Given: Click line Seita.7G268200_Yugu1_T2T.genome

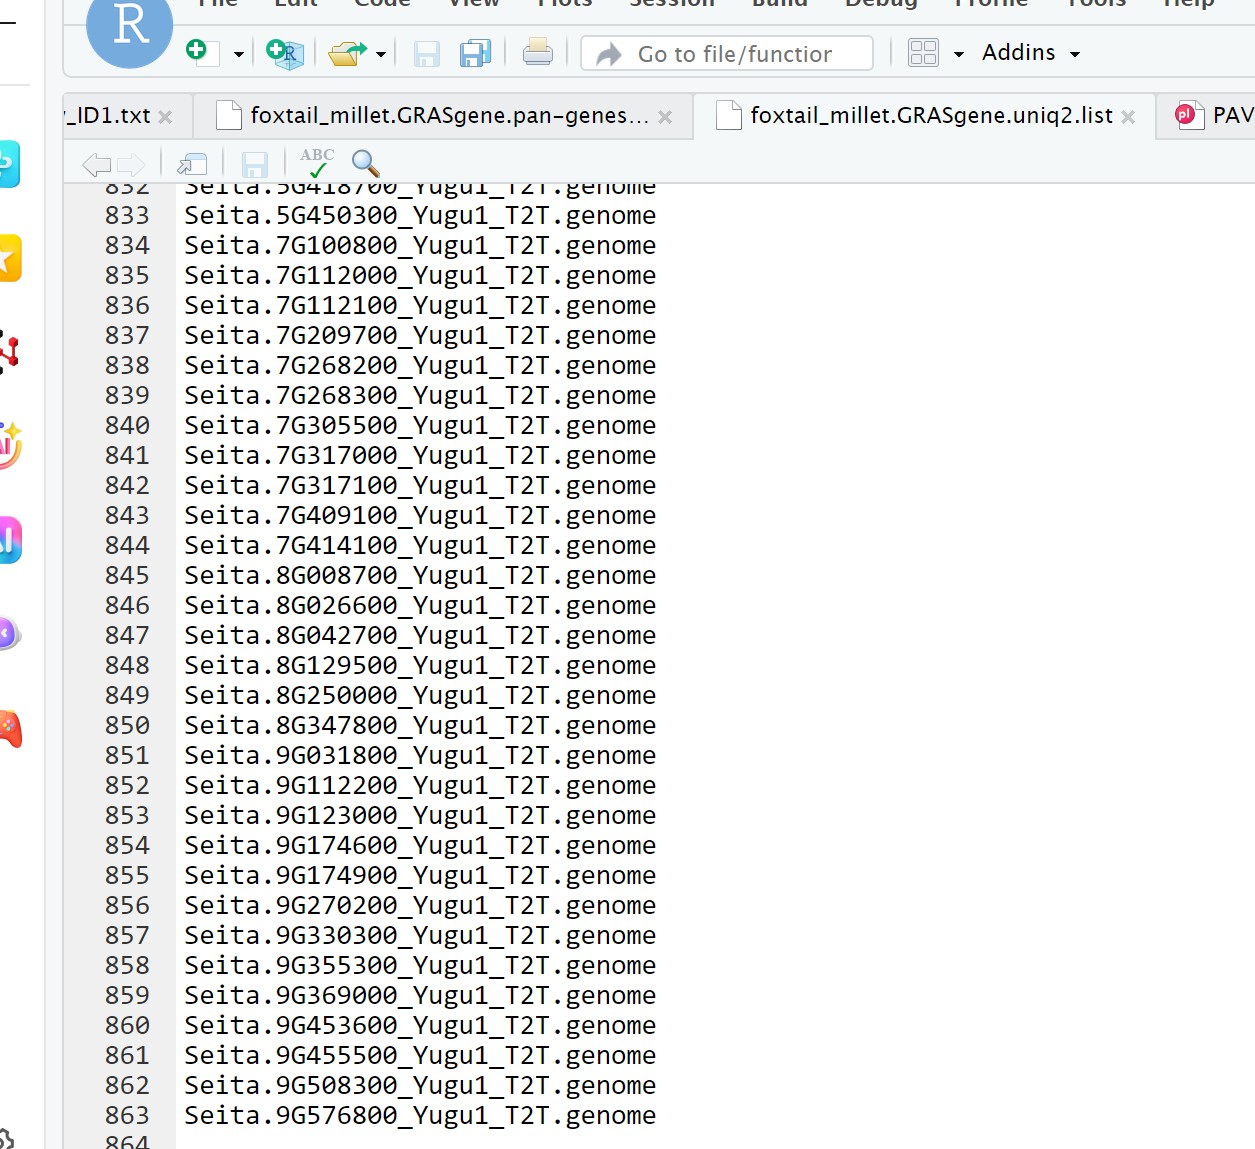Looking at the screenshot, I should (420, 366).
